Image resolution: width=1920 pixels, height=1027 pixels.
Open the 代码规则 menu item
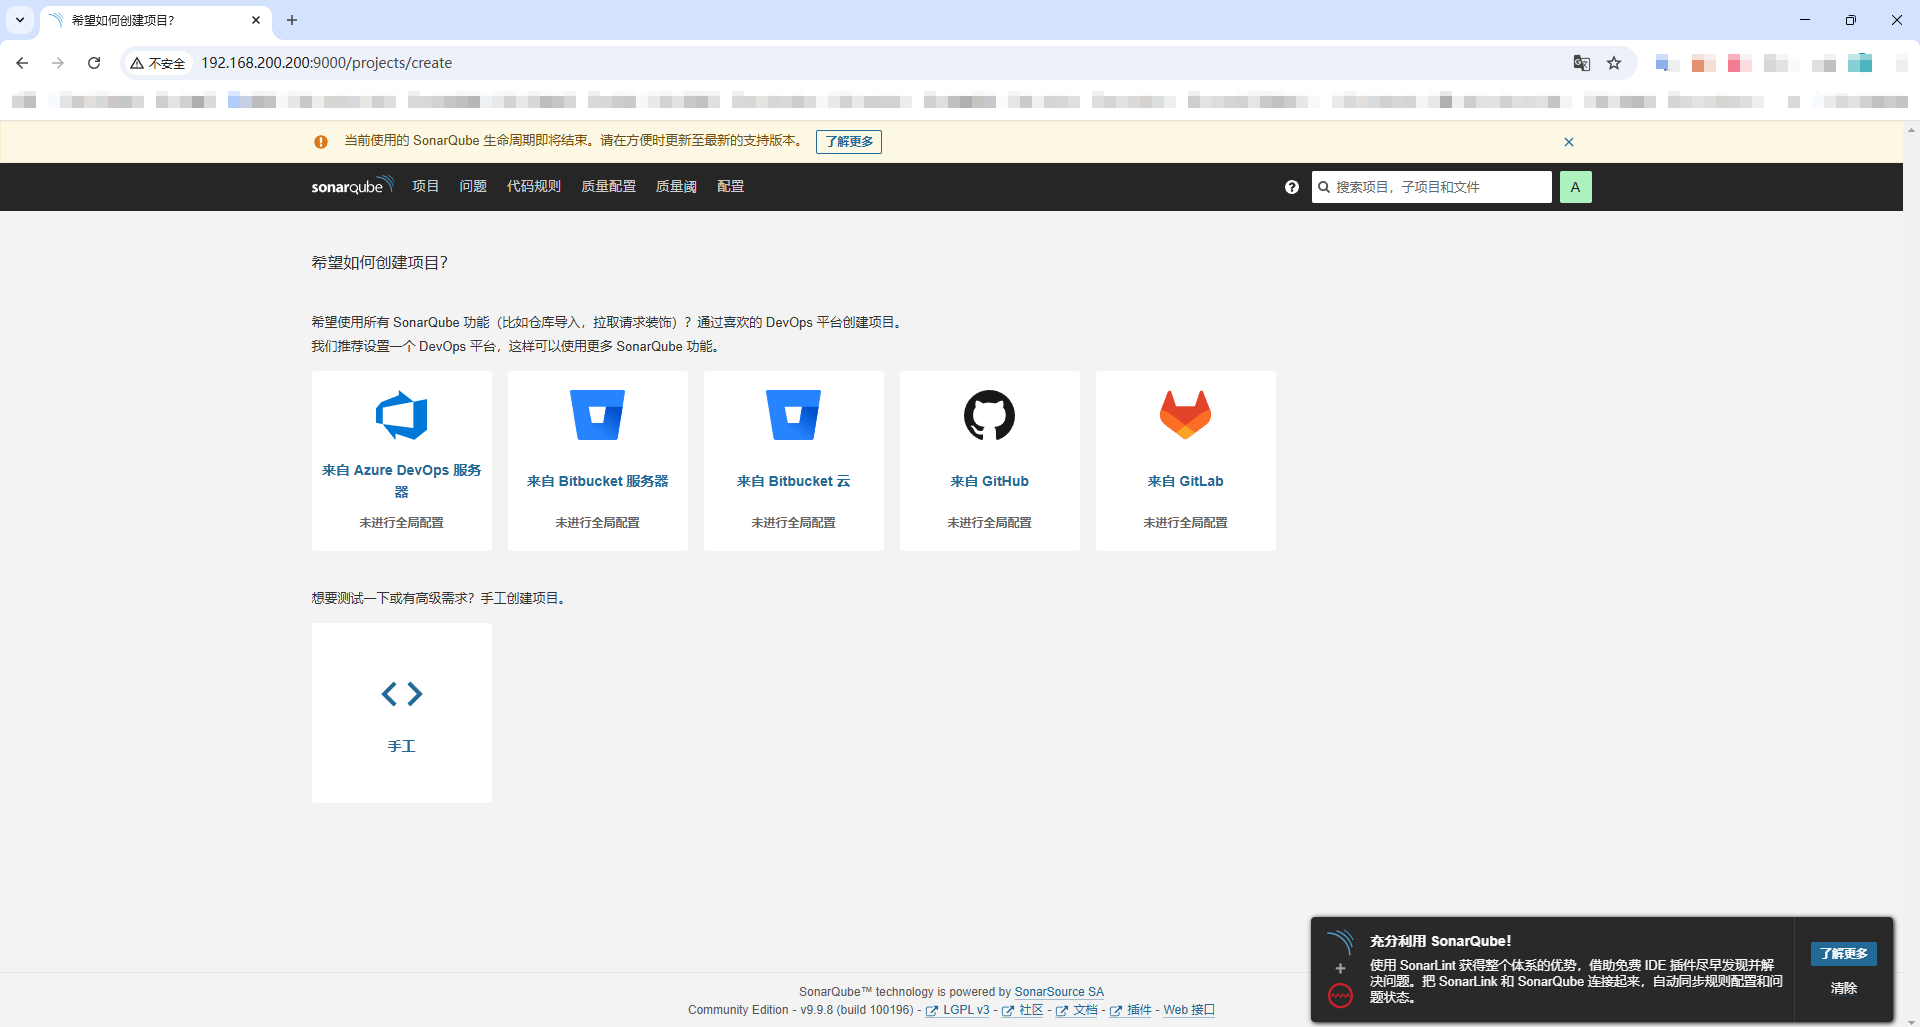(x=534, y=186)
